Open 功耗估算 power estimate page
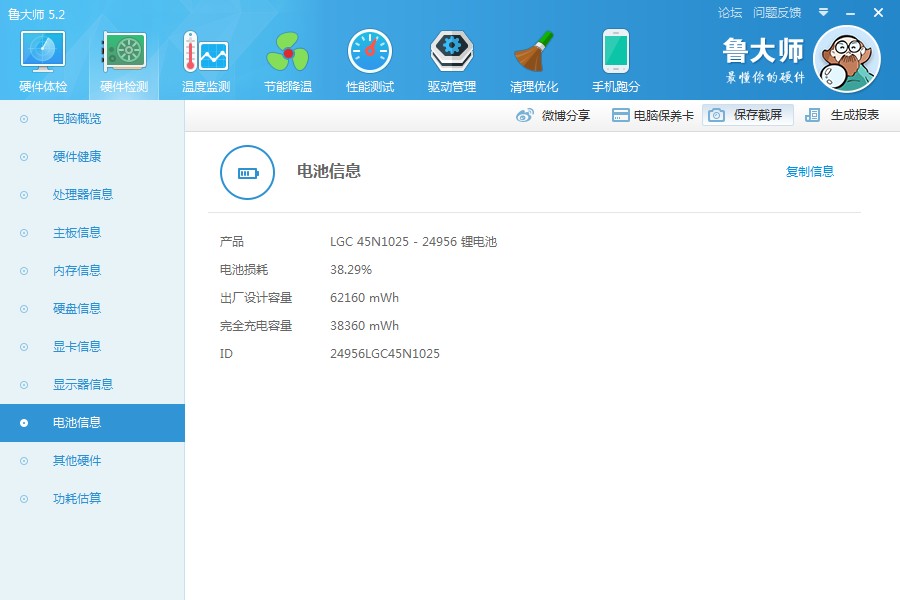Image resolution: width=900 pixels, height=600 pixels. pyautogui.click(x=77, y=498)
